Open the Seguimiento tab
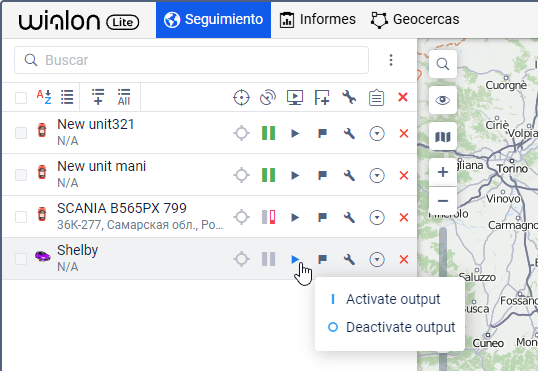The image size is (538, 371). [x=213, y=19]
